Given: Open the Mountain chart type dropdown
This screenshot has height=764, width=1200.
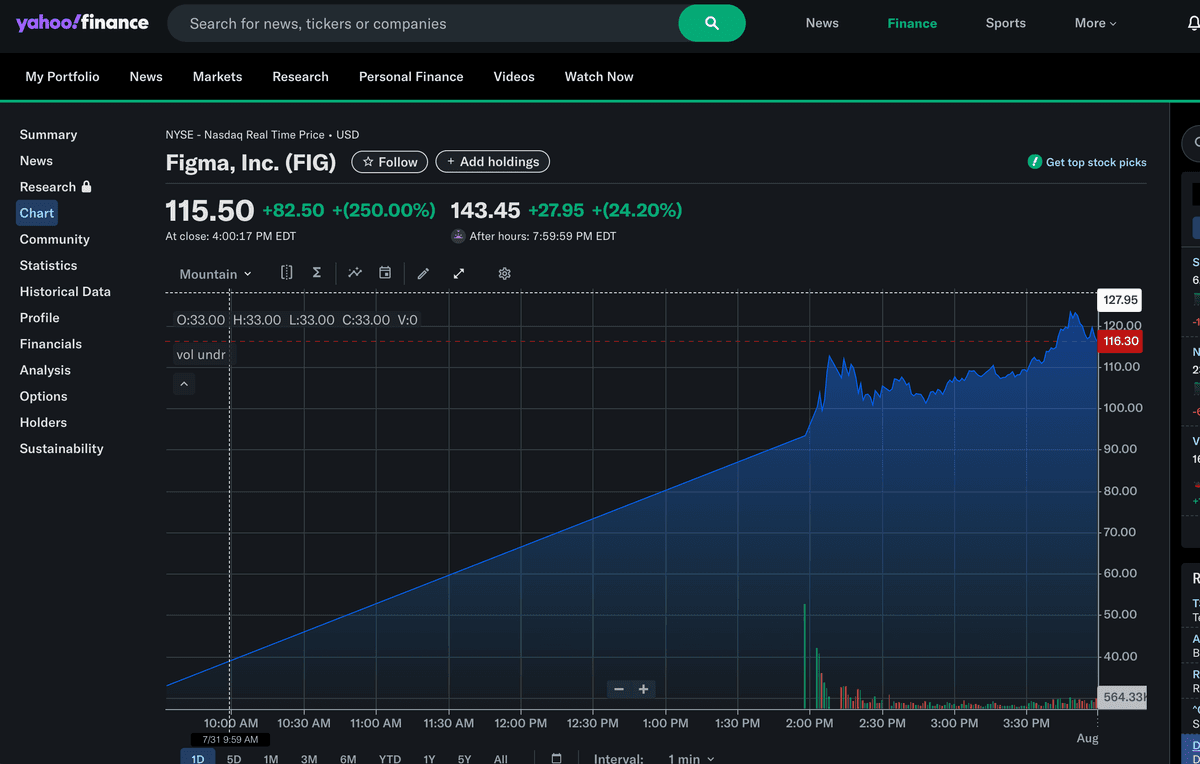Looking at the screenshot, I should point(216,274).
